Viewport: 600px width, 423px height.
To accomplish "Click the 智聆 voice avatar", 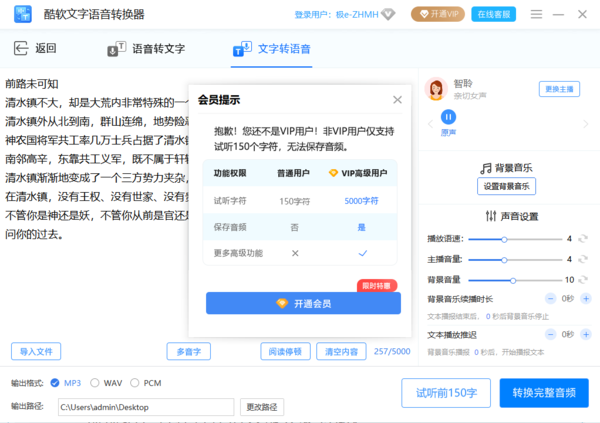I will point(437,90).
